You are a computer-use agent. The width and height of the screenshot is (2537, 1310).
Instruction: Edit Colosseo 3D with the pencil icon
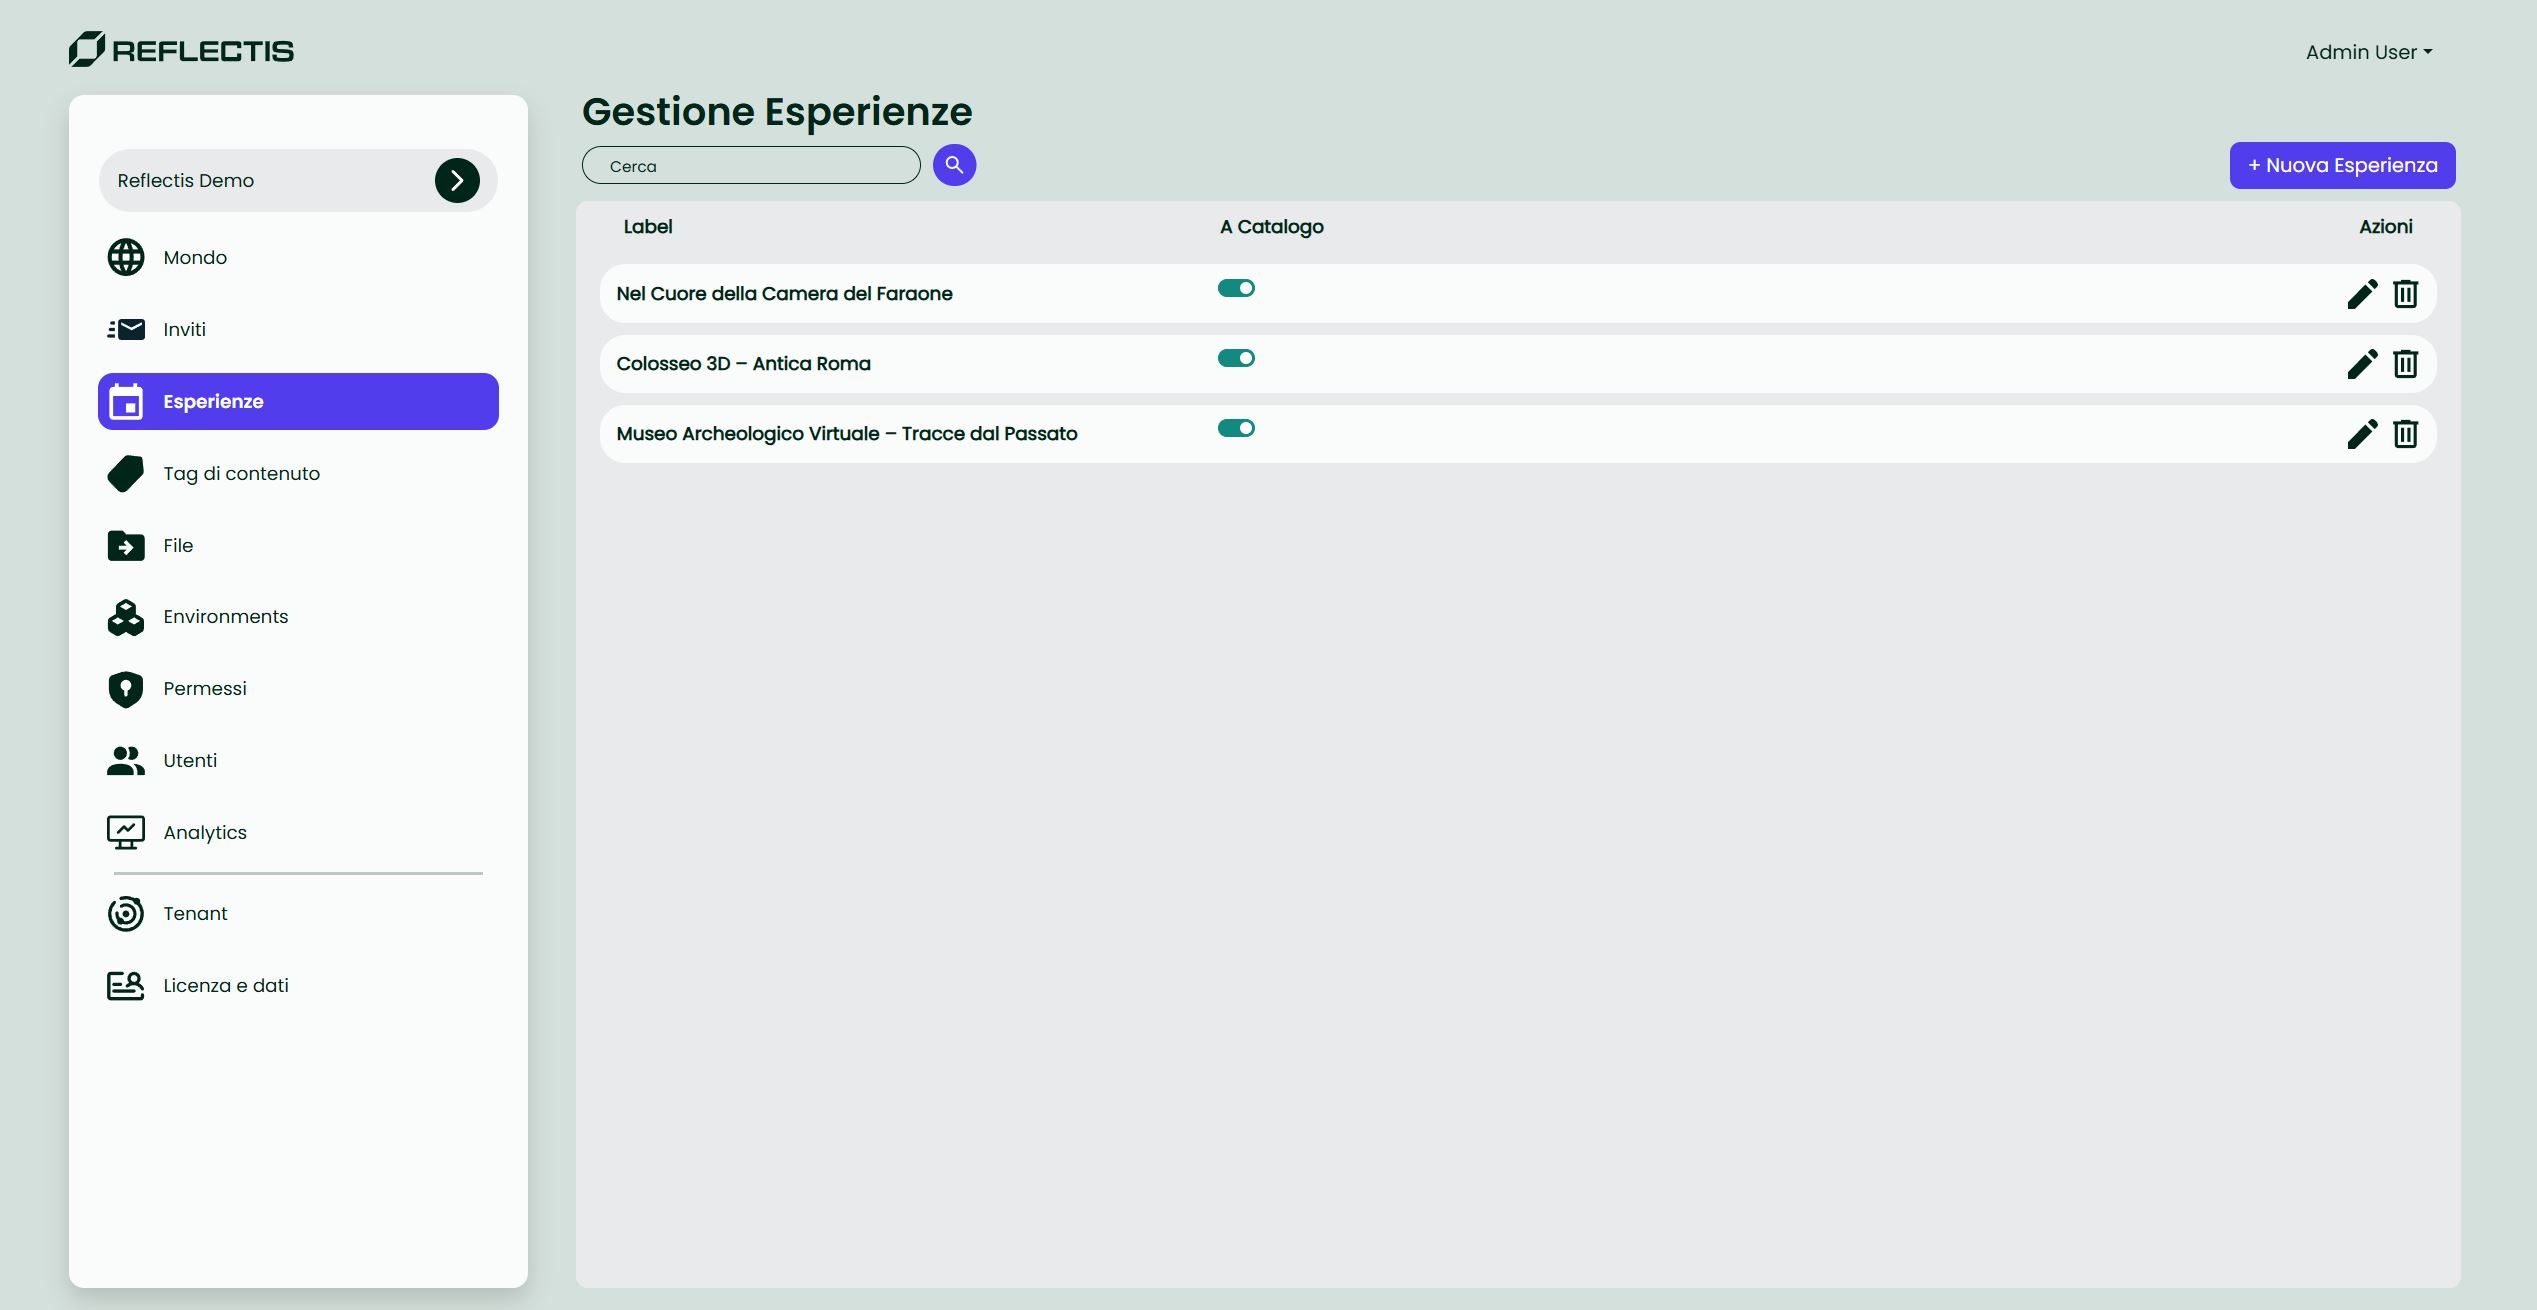2362,363
